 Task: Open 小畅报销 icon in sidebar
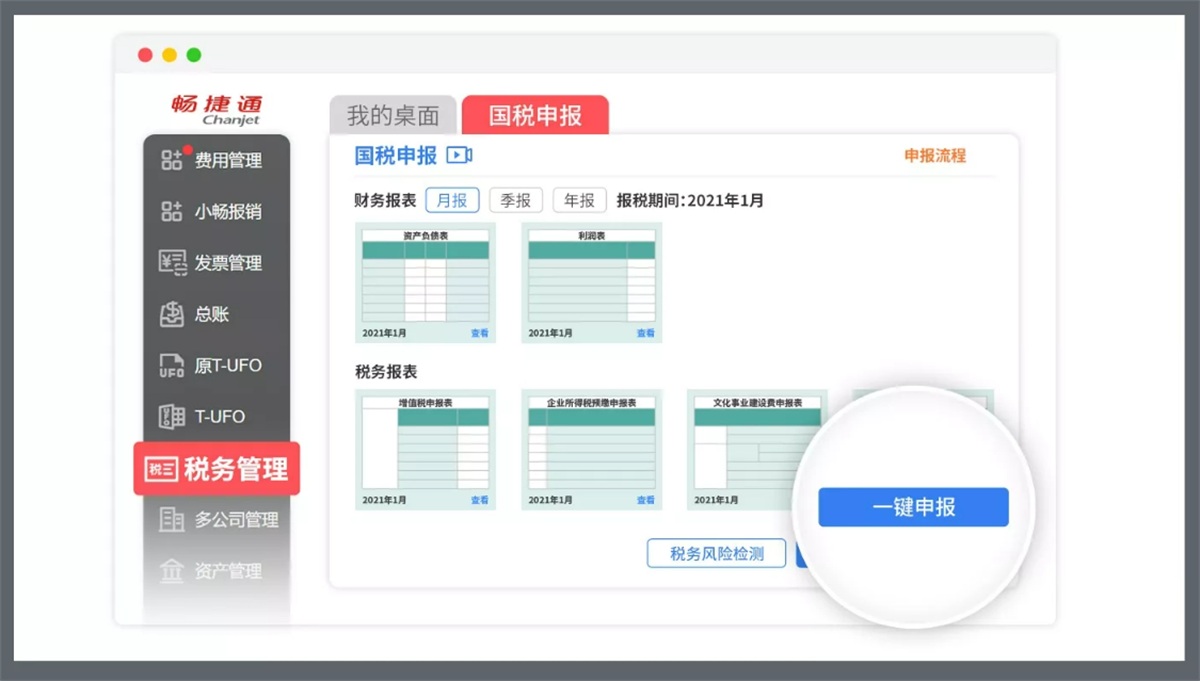tap(172, 212)
